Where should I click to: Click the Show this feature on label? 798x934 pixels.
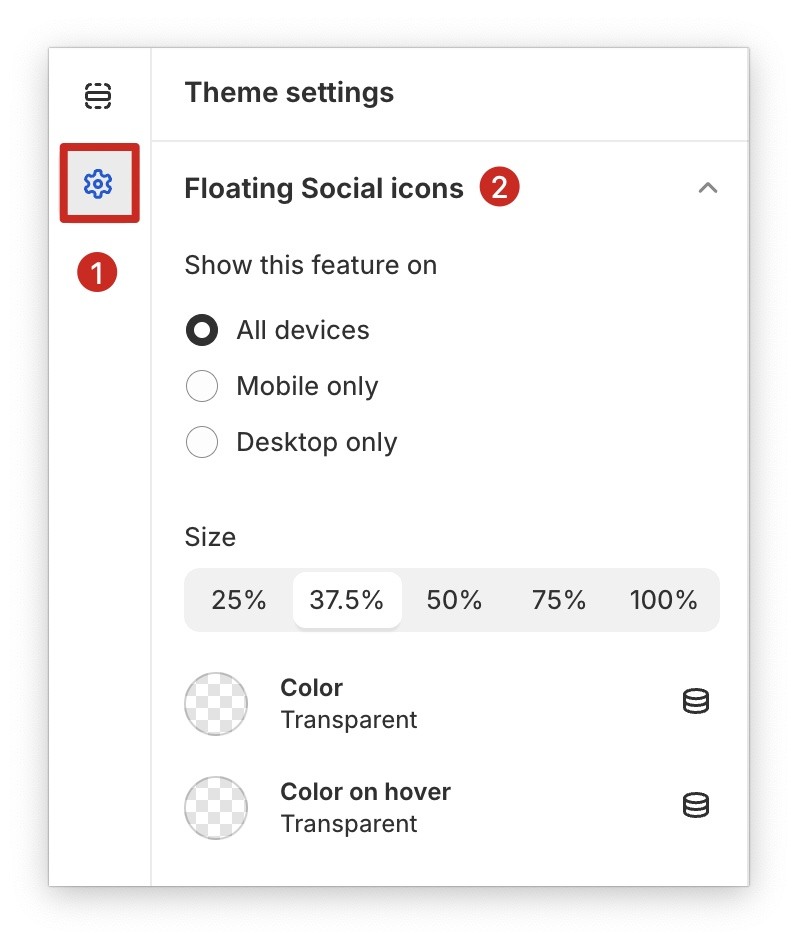311,266
